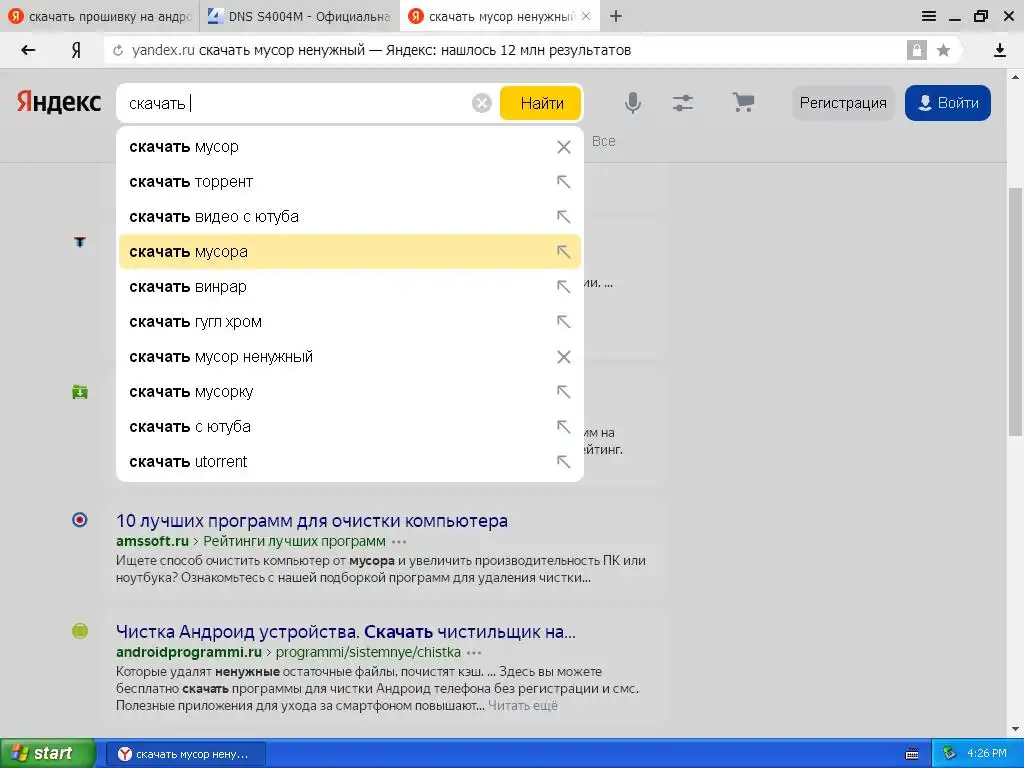Image resolution: width=1024 pixels, height=768 pixels.
Task: Open the shopping cart icon
Action: click(743, 103)
